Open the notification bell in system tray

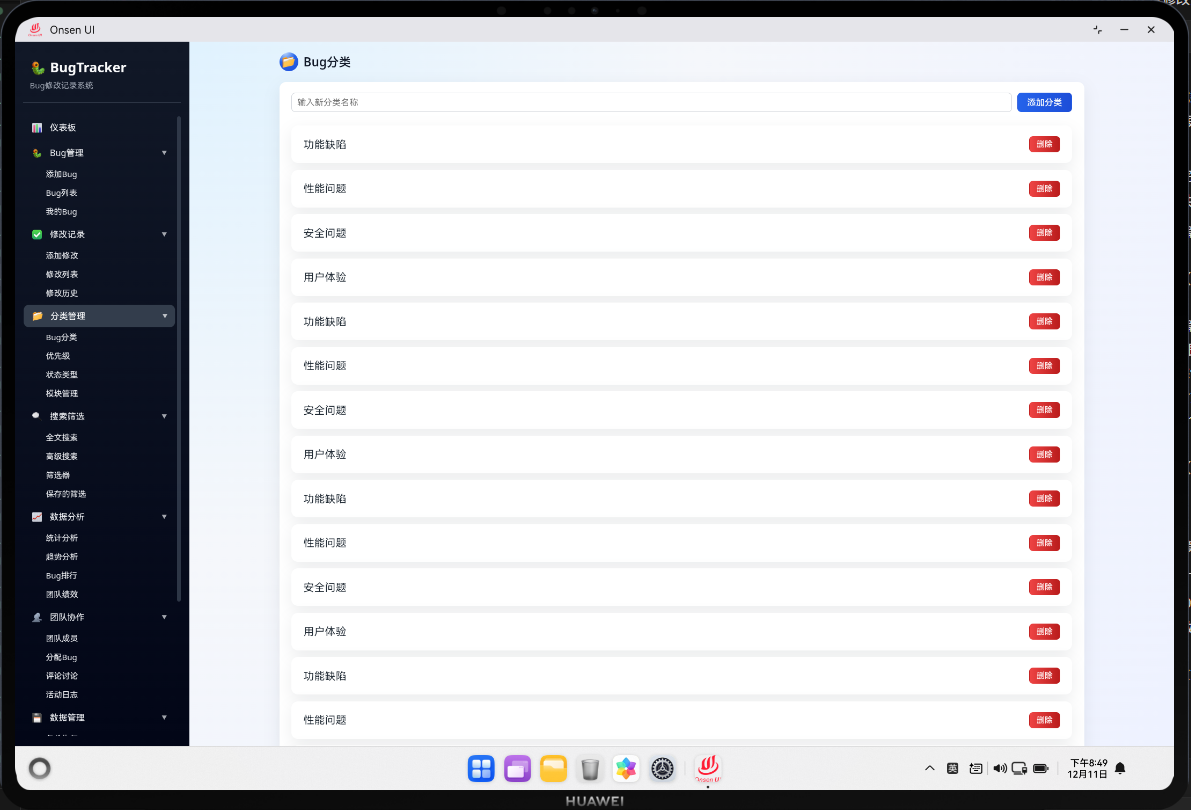click(1120, 768)
